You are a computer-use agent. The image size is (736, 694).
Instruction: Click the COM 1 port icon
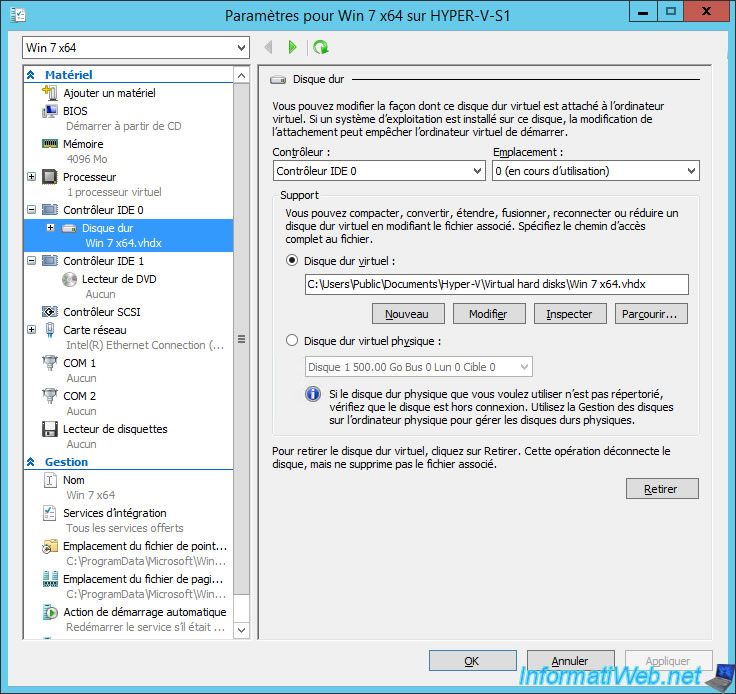point(50,363)
